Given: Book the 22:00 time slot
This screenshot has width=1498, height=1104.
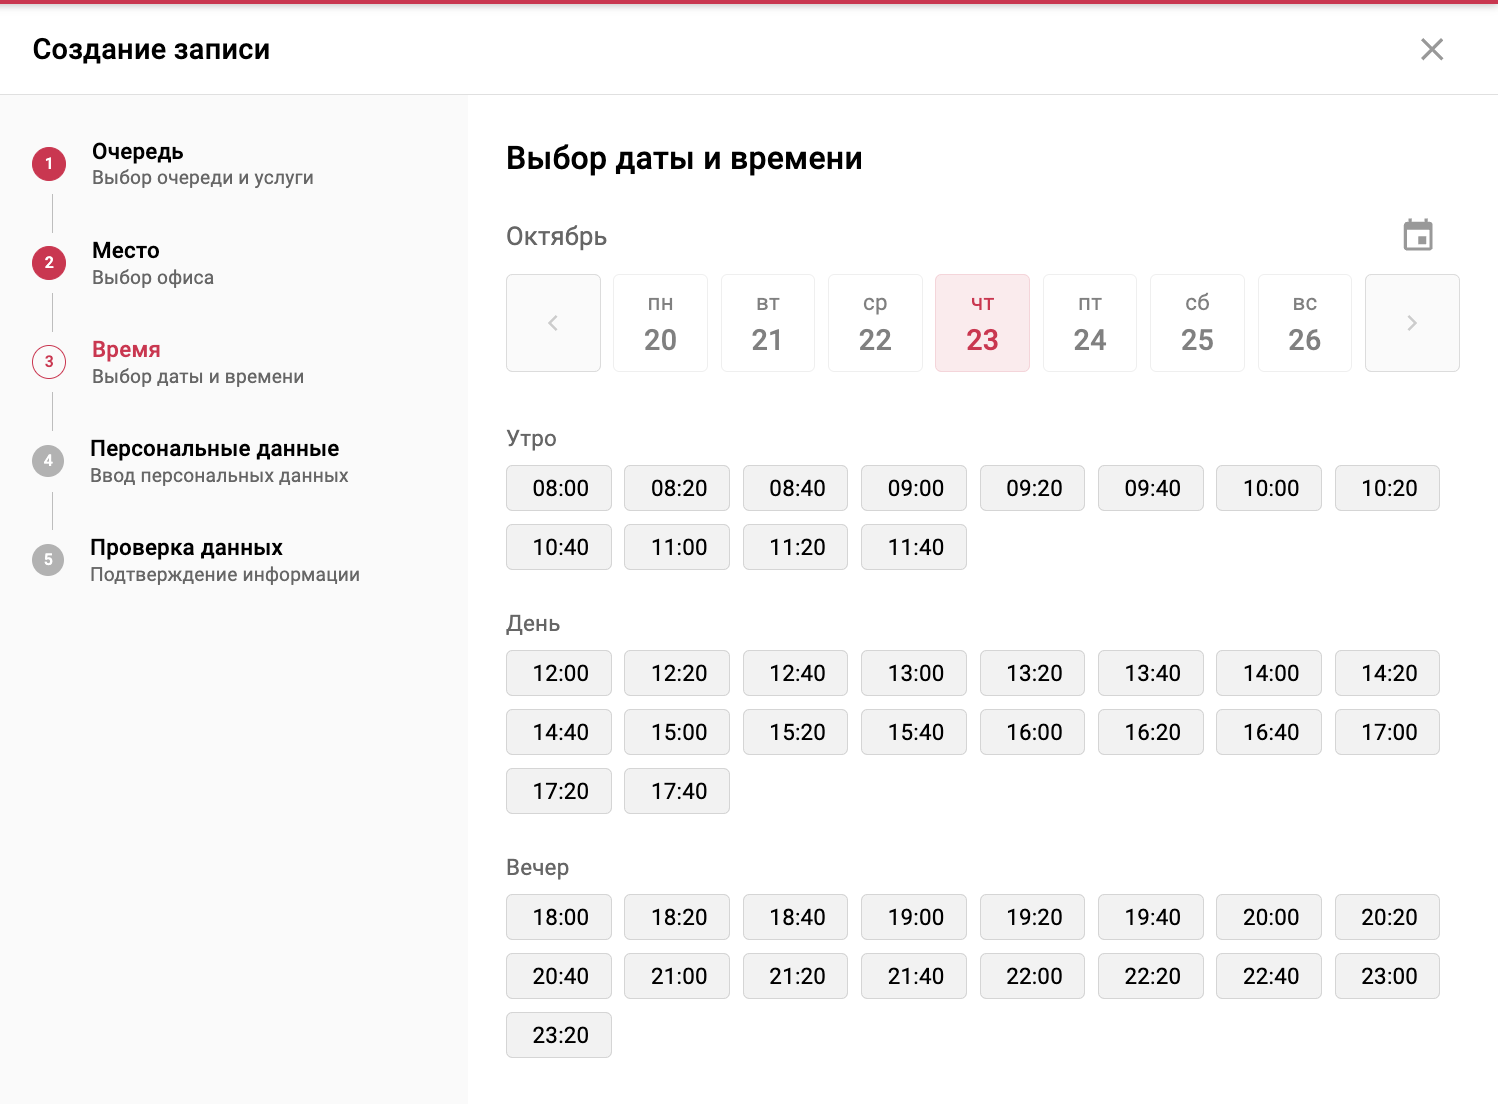Looking at the screenshot, I should [x=1033, y=976].
